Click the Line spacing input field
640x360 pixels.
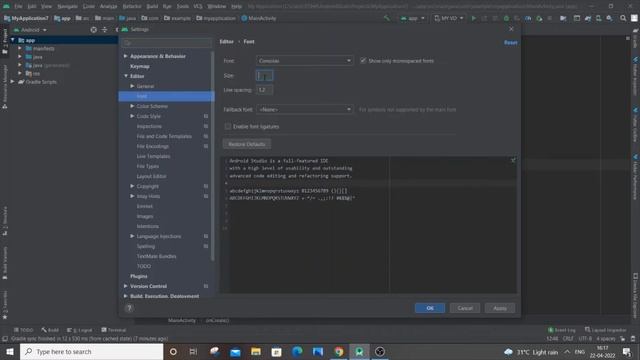click(264, 90)
